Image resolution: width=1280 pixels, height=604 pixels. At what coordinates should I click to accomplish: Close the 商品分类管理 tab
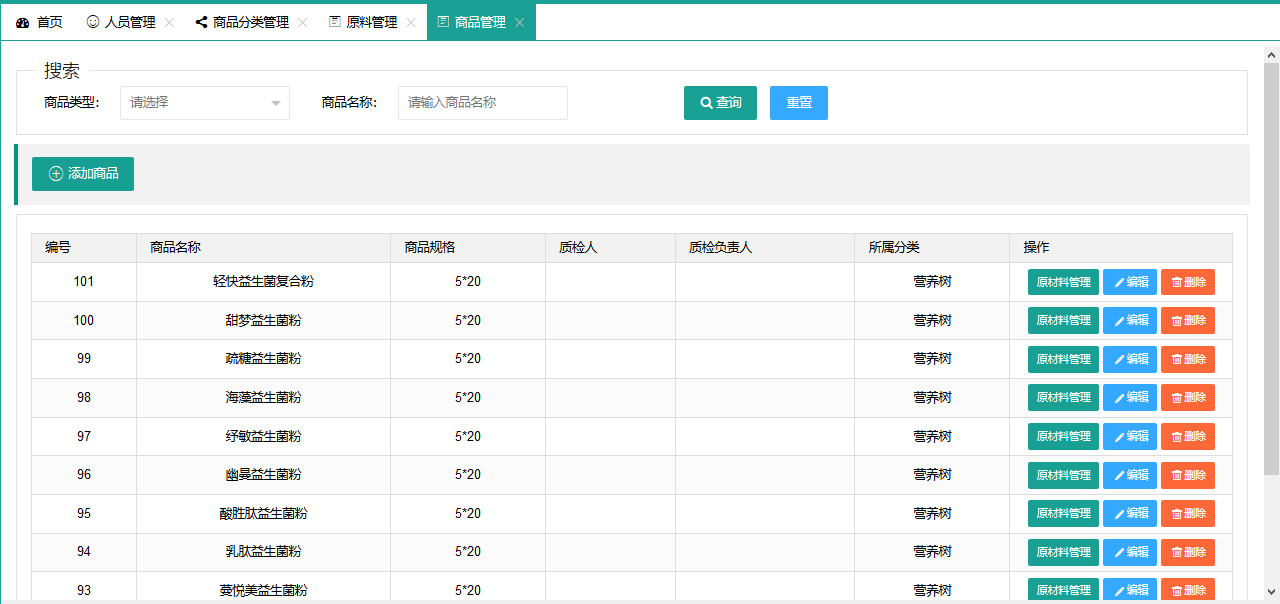[x=303, y=22]
